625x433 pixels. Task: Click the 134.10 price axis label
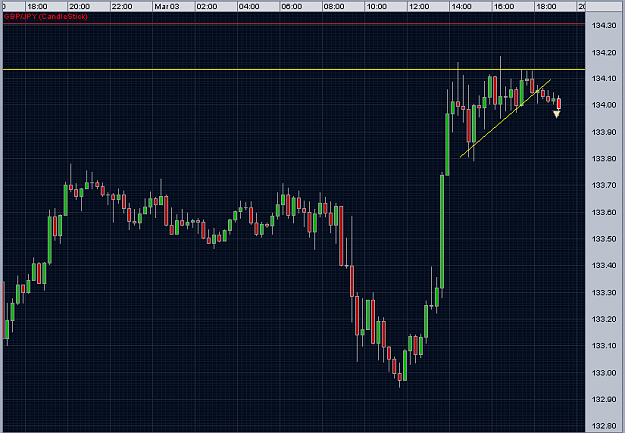click(604, 79)
